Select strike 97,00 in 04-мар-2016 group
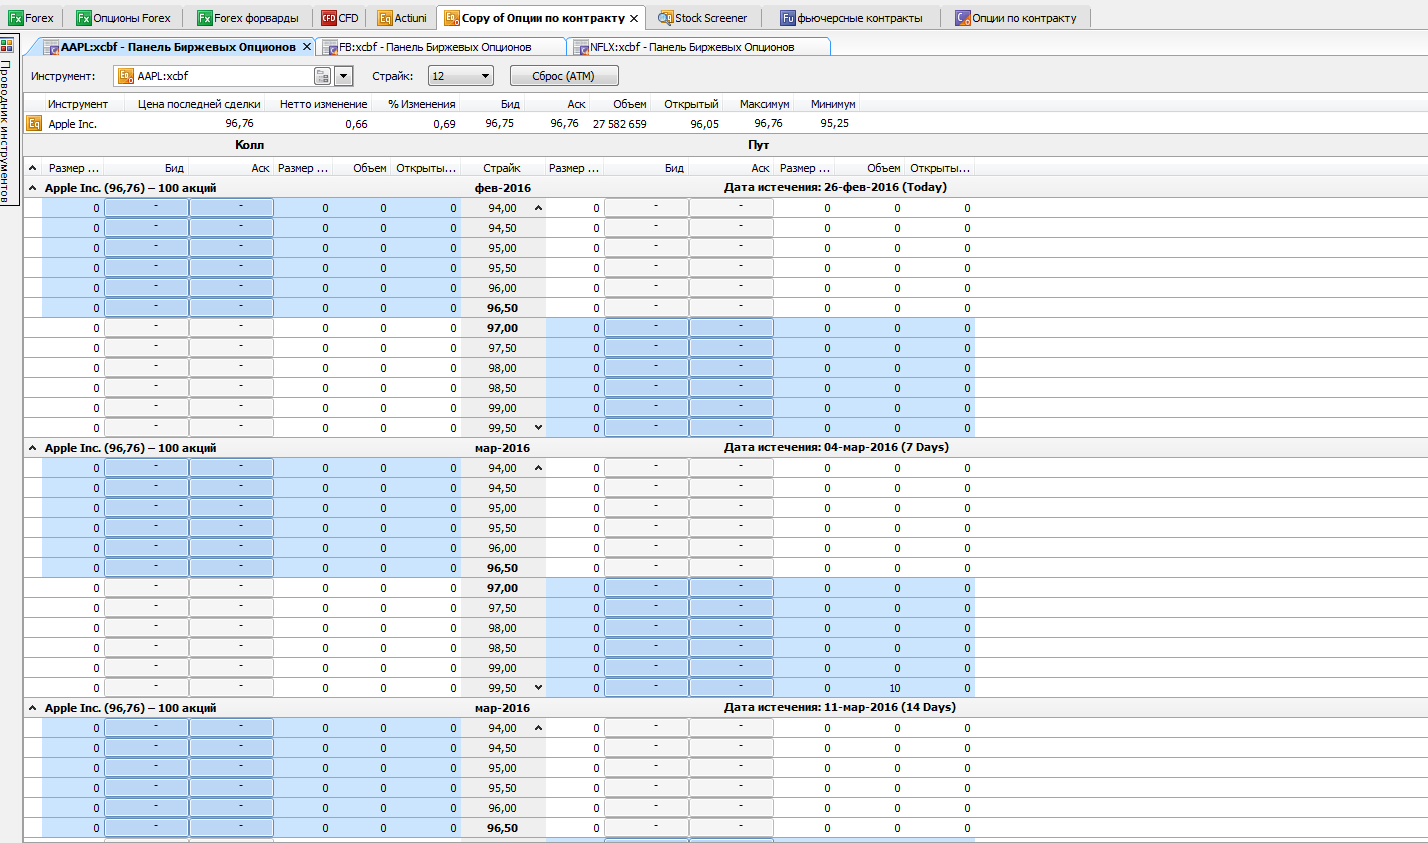Viewport: 1428px width, 843px height. point(502,588)
